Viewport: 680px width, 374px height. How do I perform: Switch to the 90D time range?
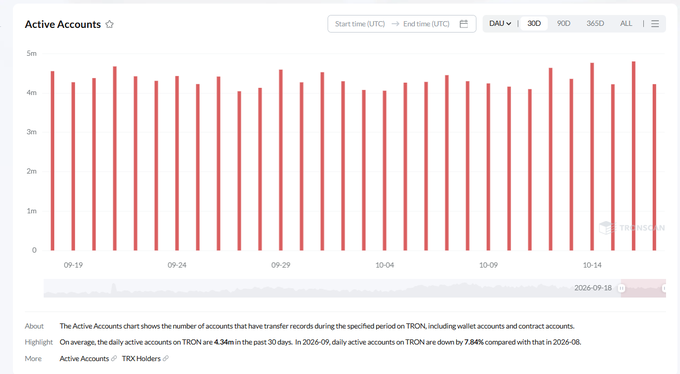(563, 23)
